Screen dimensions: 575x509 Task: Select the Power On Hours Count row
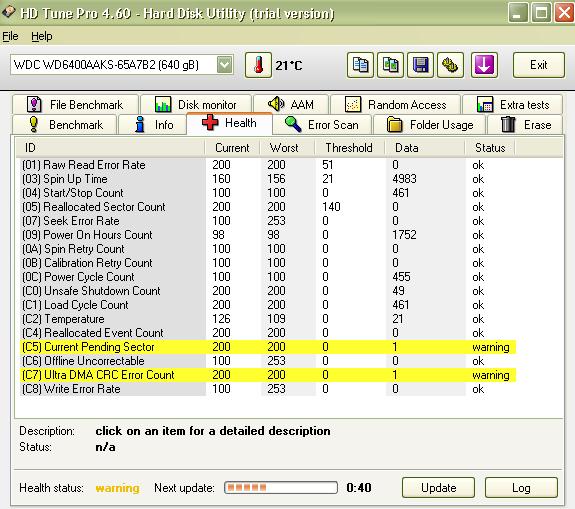[x=268, y=235]
